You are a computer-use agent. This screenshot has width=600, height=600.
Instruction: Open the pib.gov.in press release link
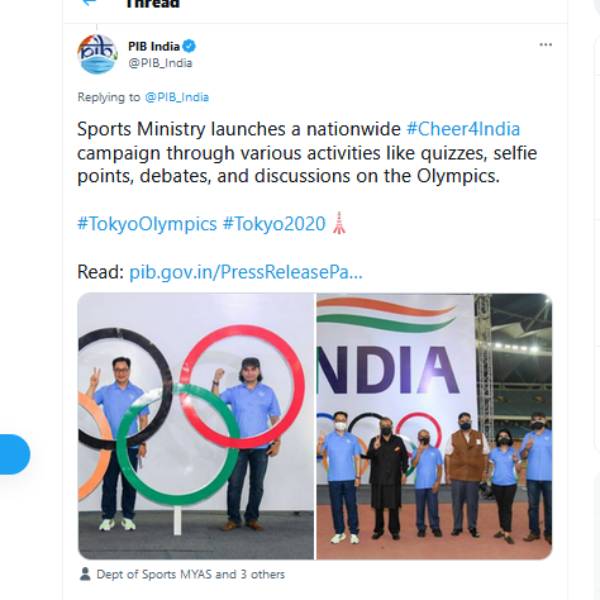(x=246, y=271)
